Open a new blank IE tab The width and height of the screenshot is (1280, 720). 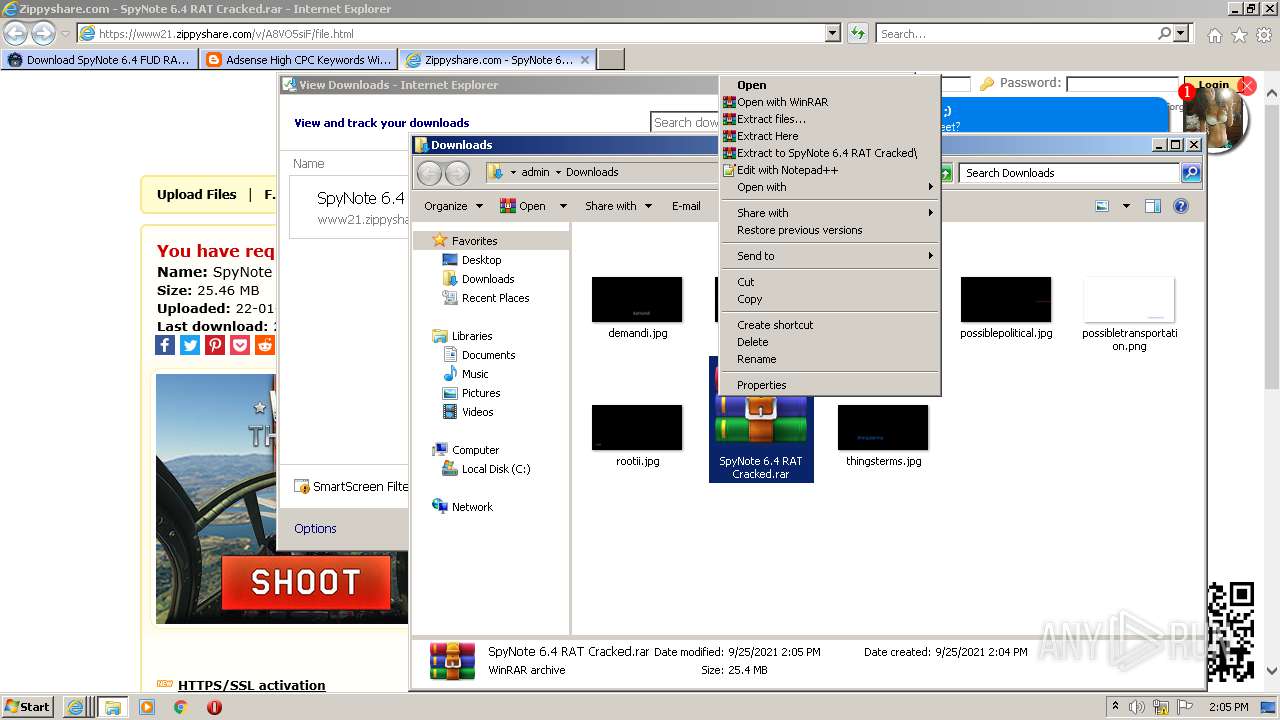(x=611, y=60)
